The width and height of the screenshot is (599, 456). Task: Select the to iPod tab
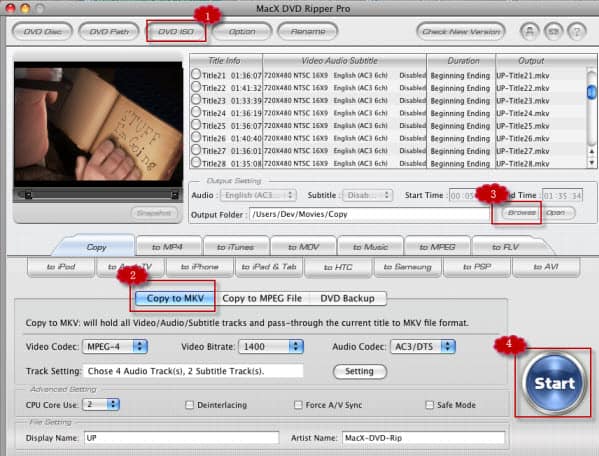point(61,267)
